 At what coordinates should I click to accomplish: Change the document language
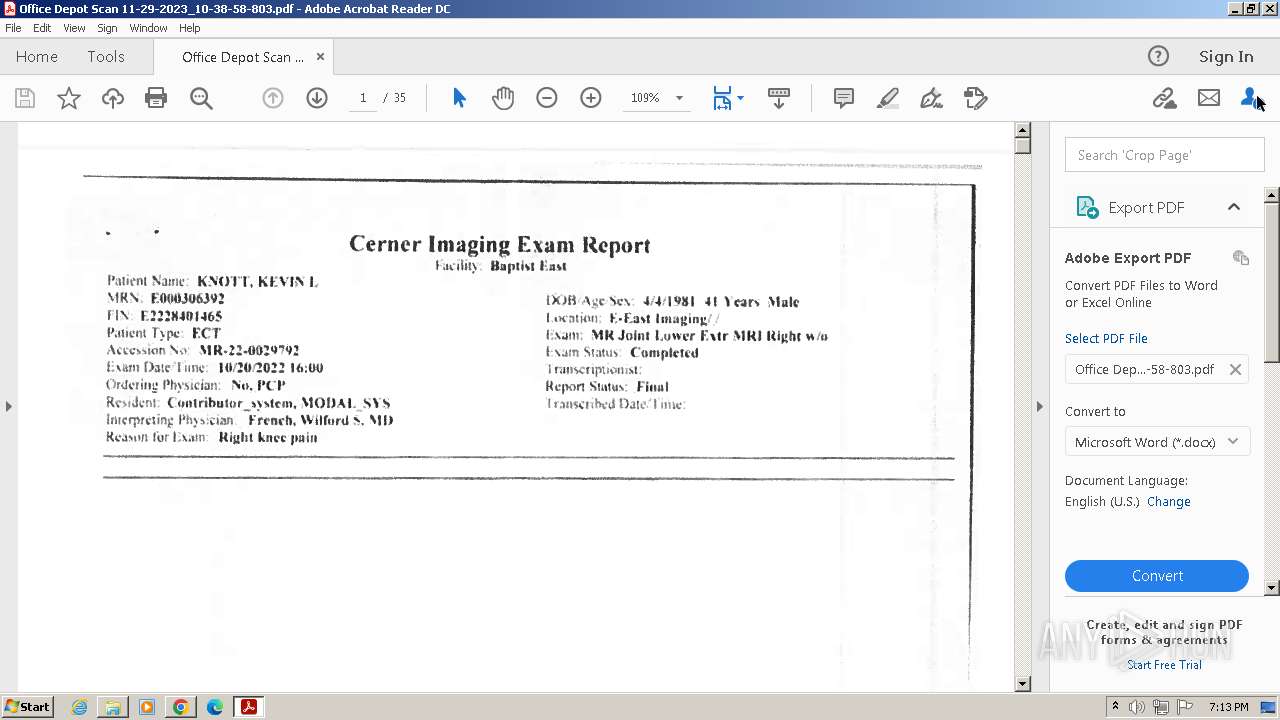coord(1169,502)
